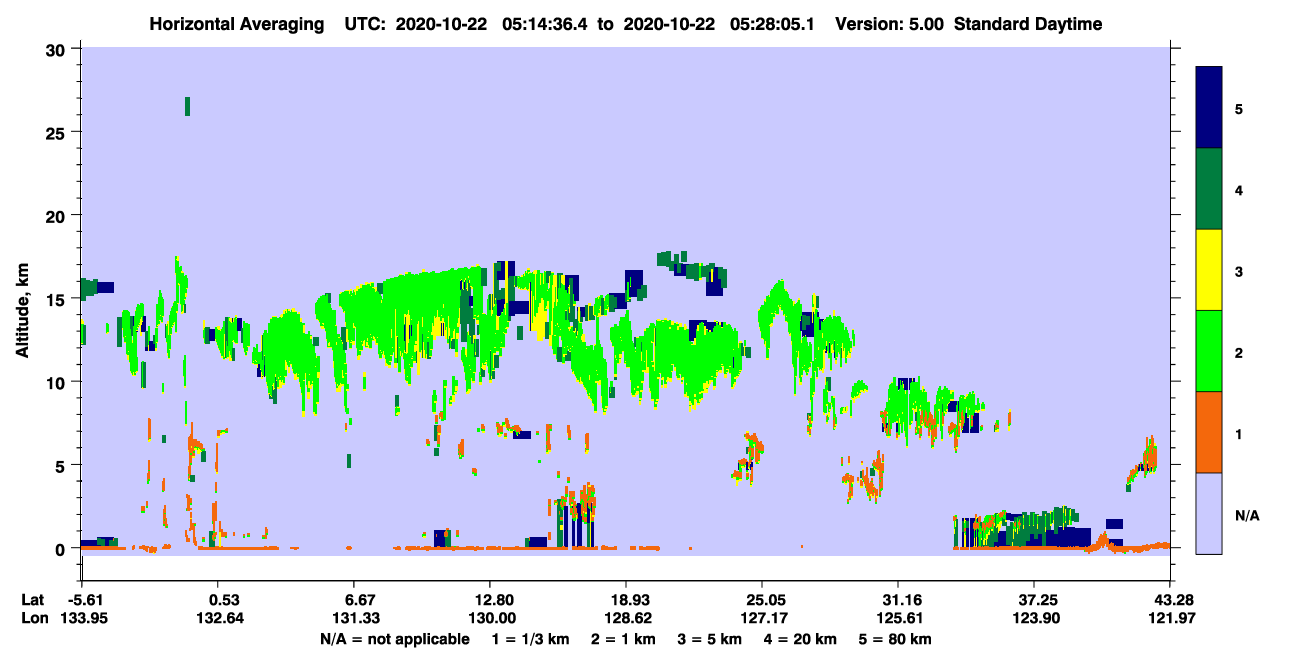Click the dark green level 4 swatch

click(x=1209, y=189)
